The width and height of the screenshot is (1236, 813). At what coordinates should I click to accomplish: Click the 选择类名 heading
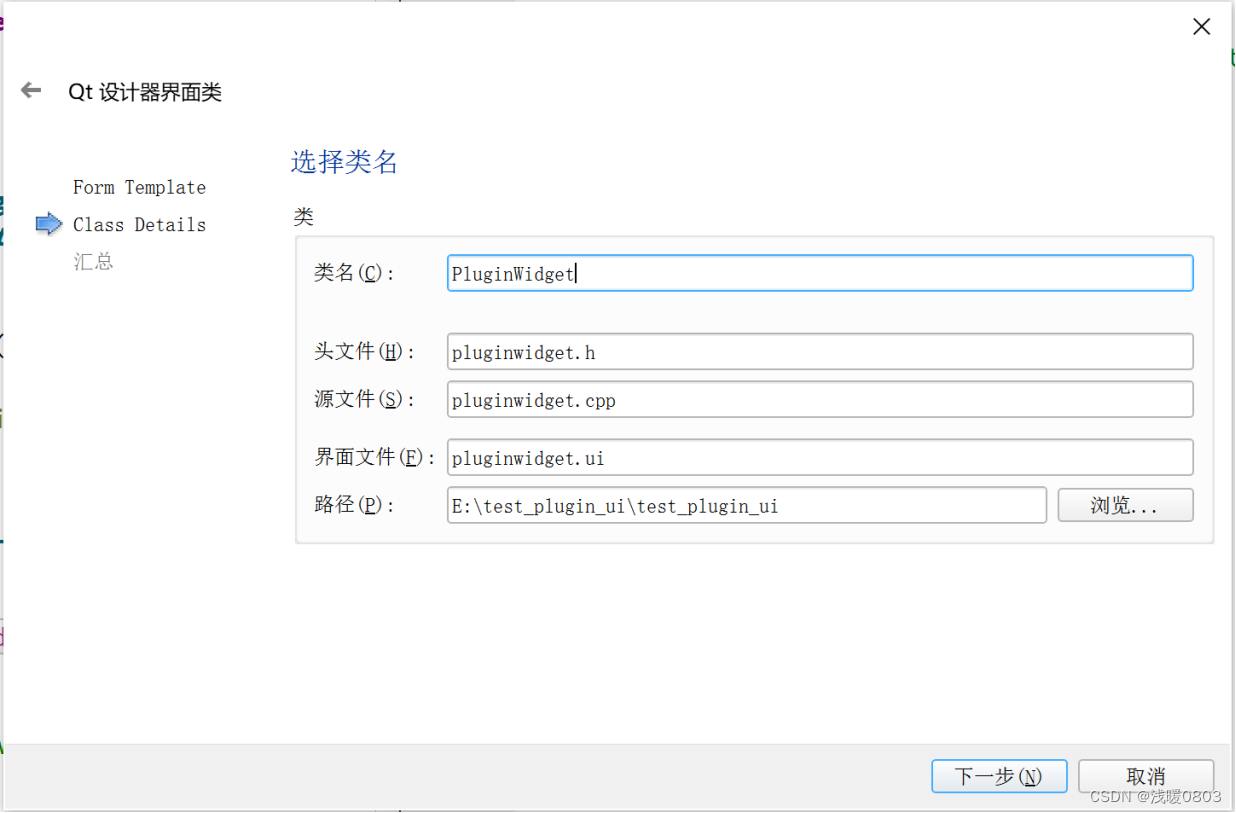tap(344, 162)
